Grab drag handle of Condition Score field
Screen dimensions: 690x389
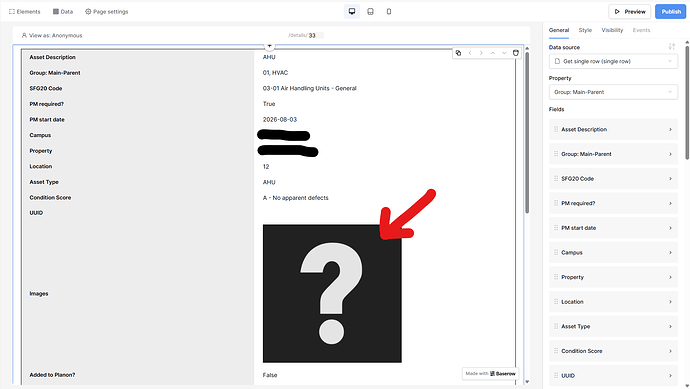pos(556,351)
